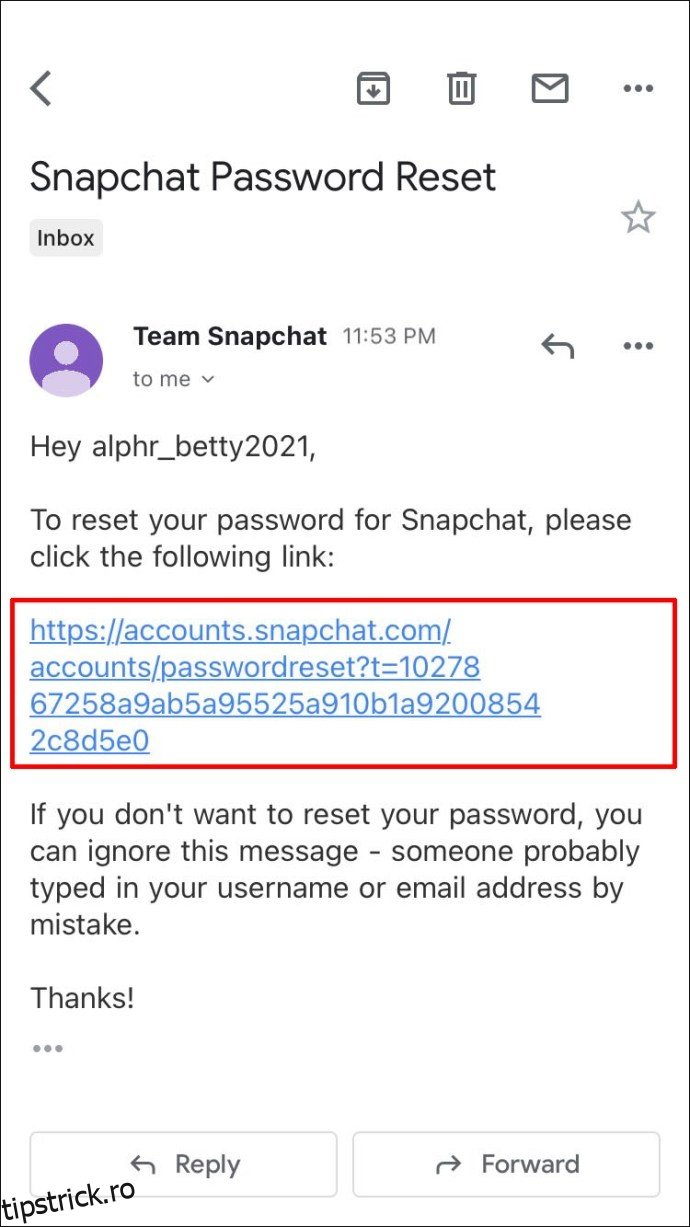Viewport: 690px width, 1227px height.
Task: Click the reply arrow icon beside the timestamp
Action: (x=558, y=346)
